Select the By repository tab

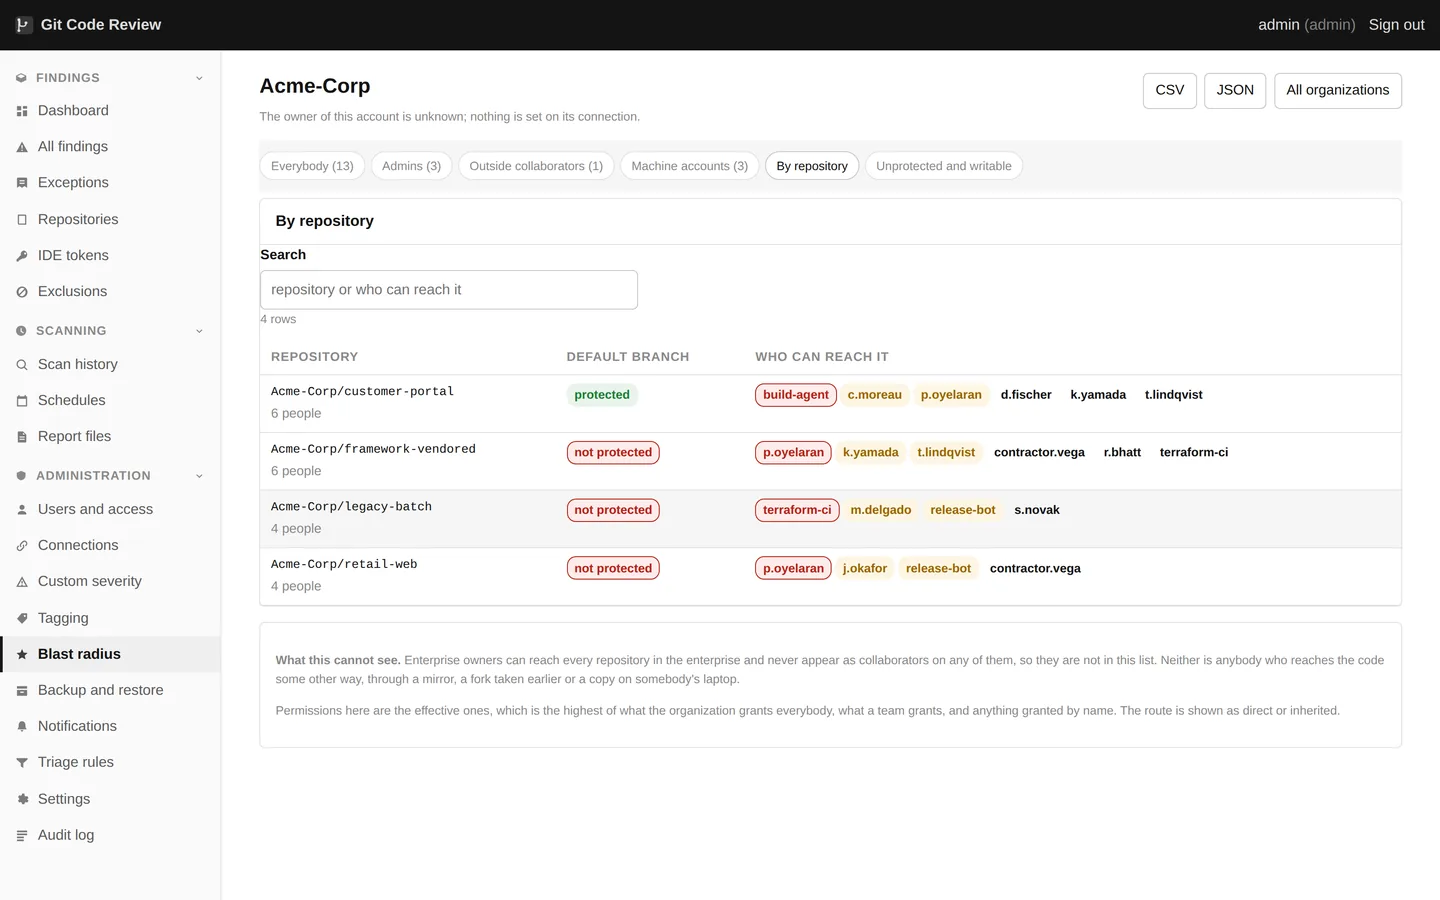[812, 166]
